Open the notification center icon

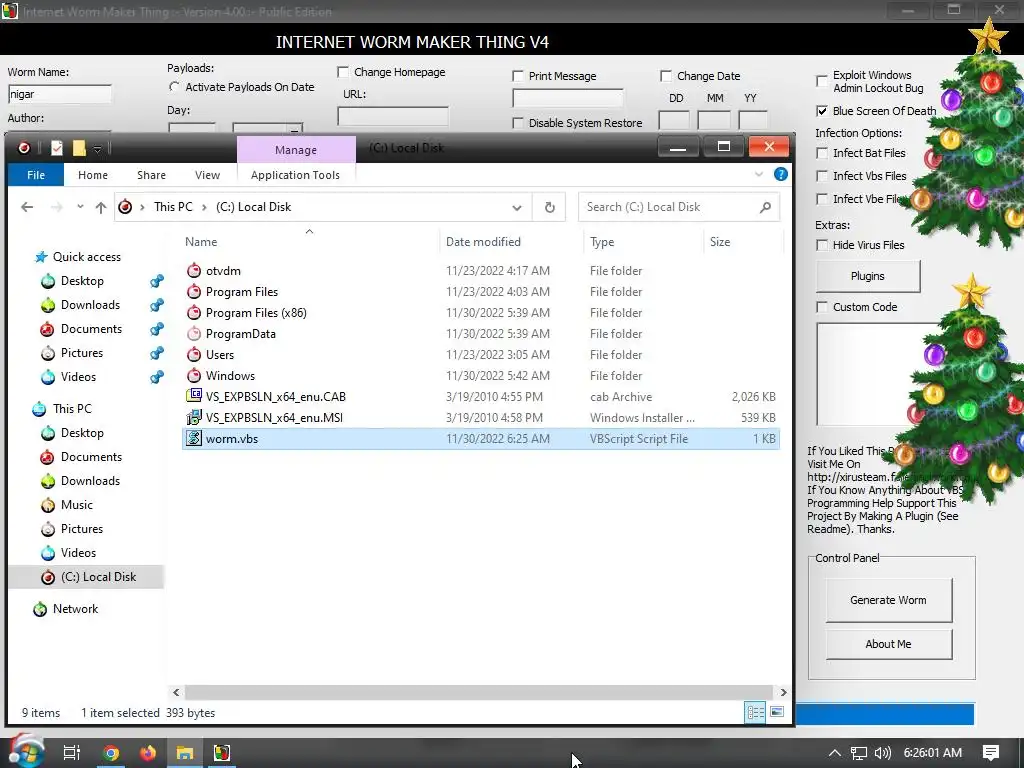coord(991,753)
